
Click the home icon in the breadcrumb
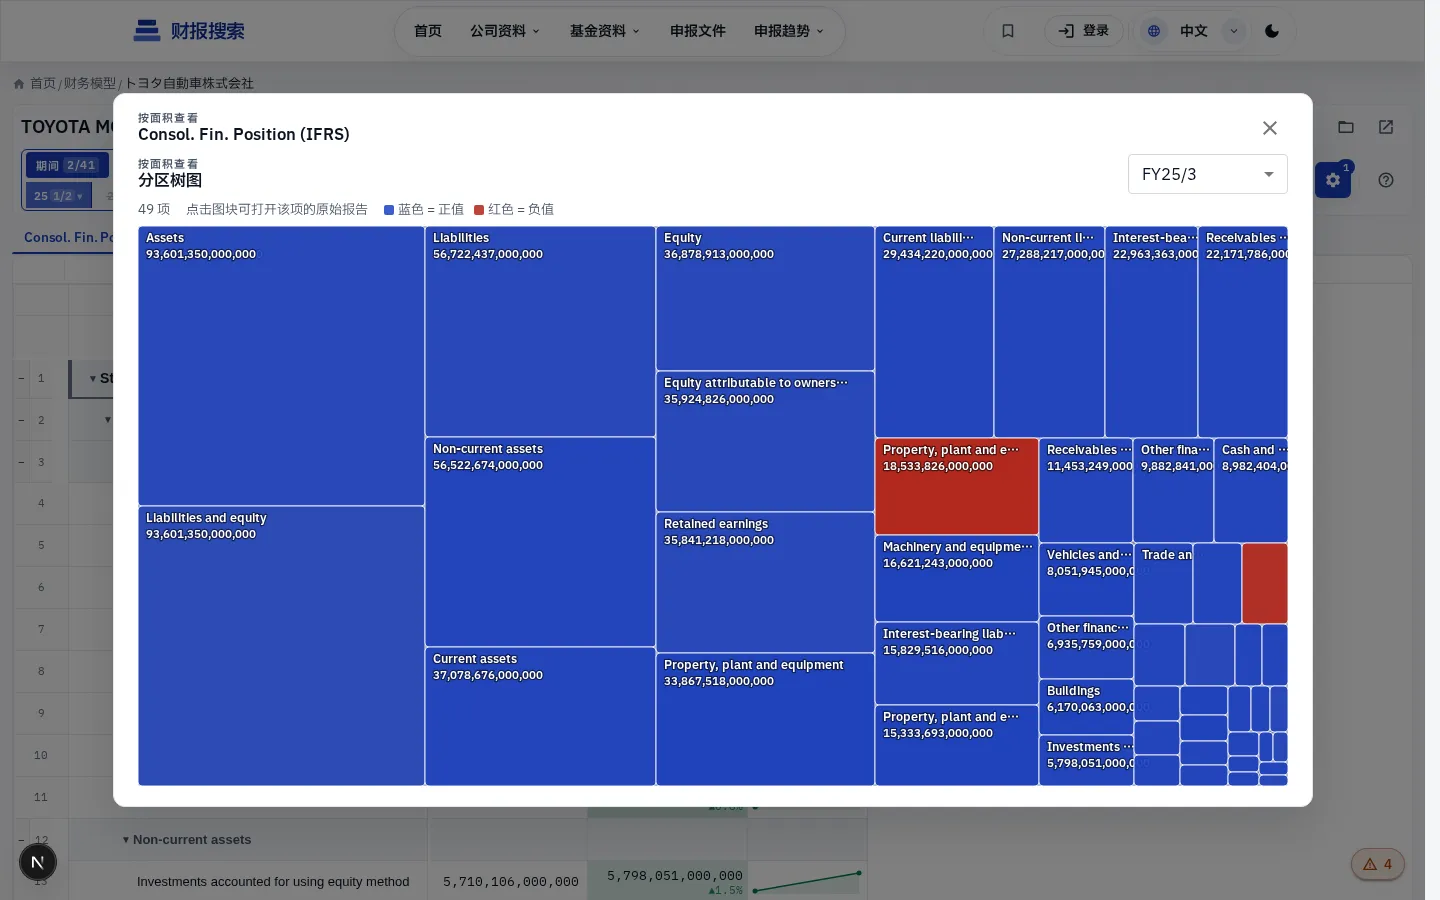tap(19, 84)
